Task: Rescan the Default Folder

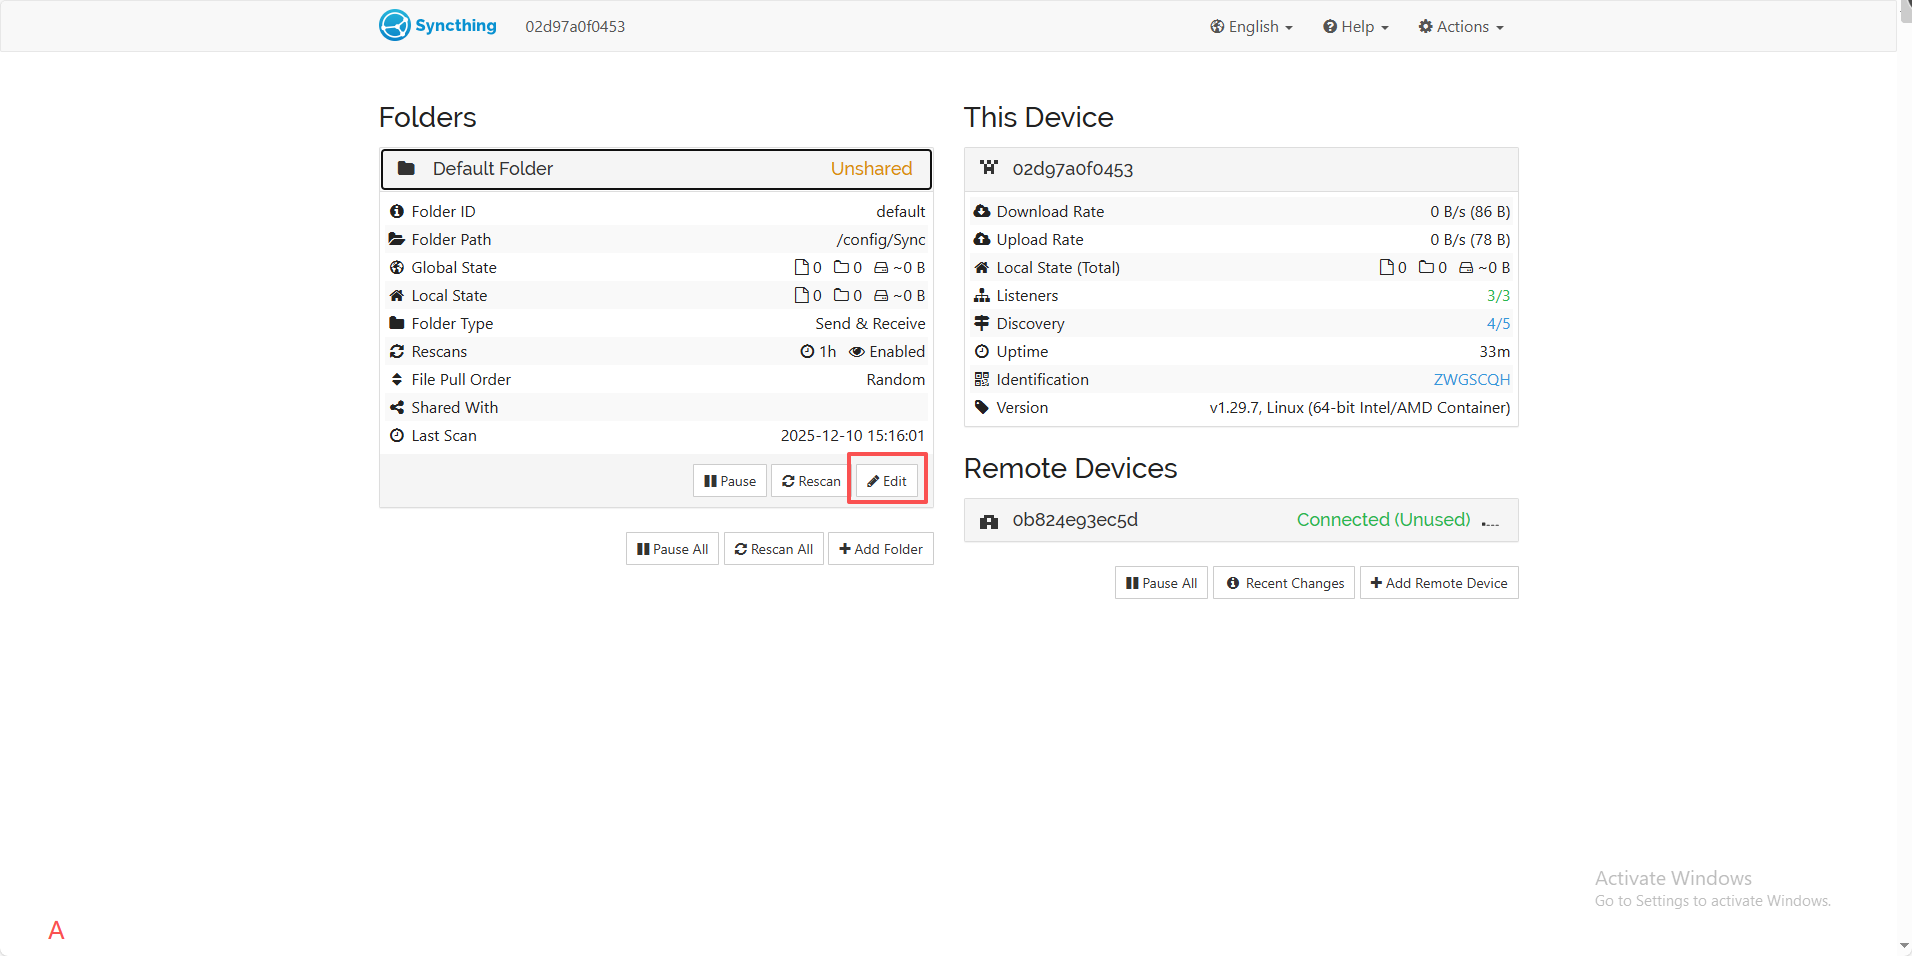Action: click(x=811, y=481)
